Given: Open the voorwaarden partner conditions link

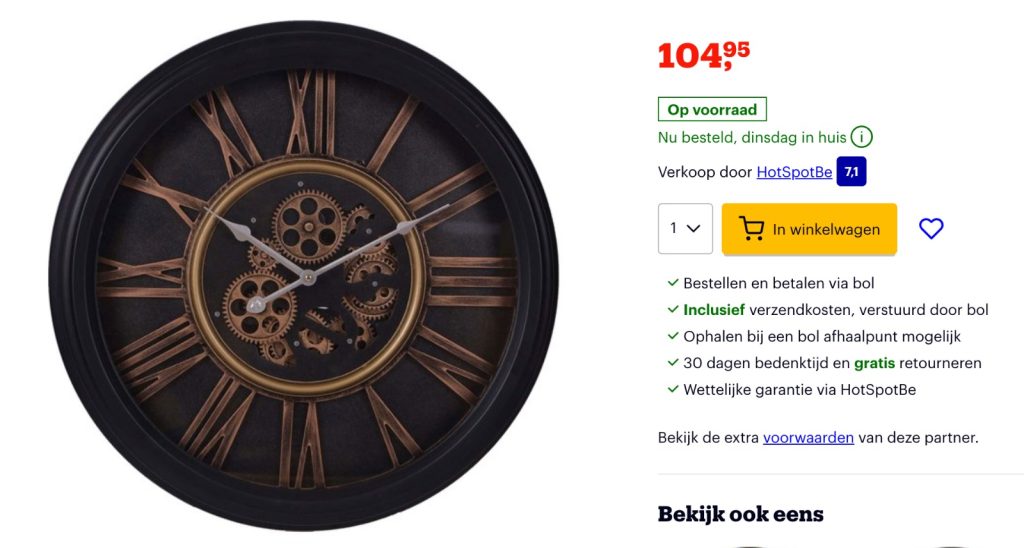Looking at the screenshot, I should click(808, 438).
